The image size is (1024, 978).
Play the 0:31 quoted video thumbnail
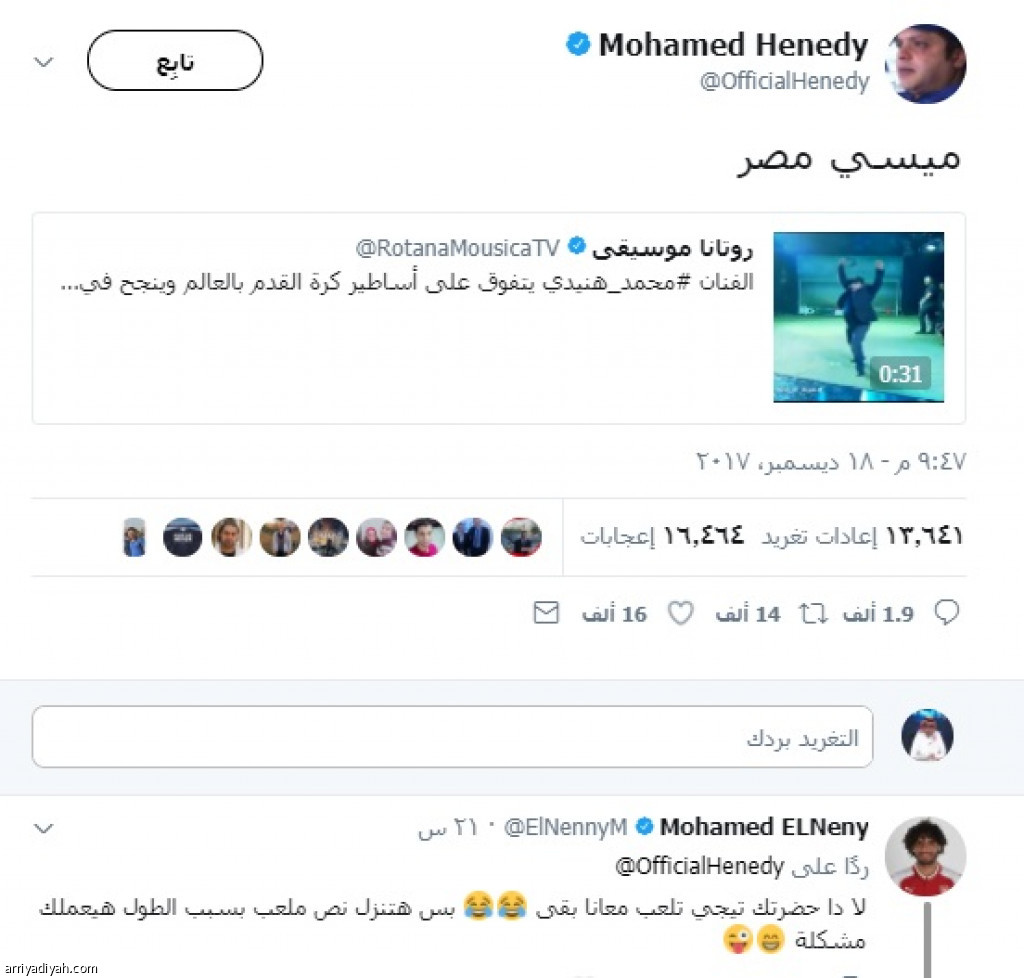[858, 317]
